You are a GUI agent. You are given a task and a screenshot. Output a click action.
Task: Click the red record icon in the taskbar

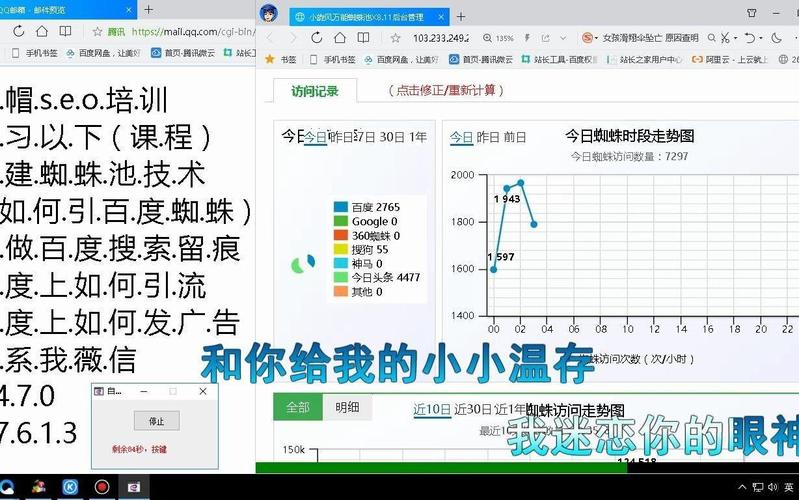101,487
